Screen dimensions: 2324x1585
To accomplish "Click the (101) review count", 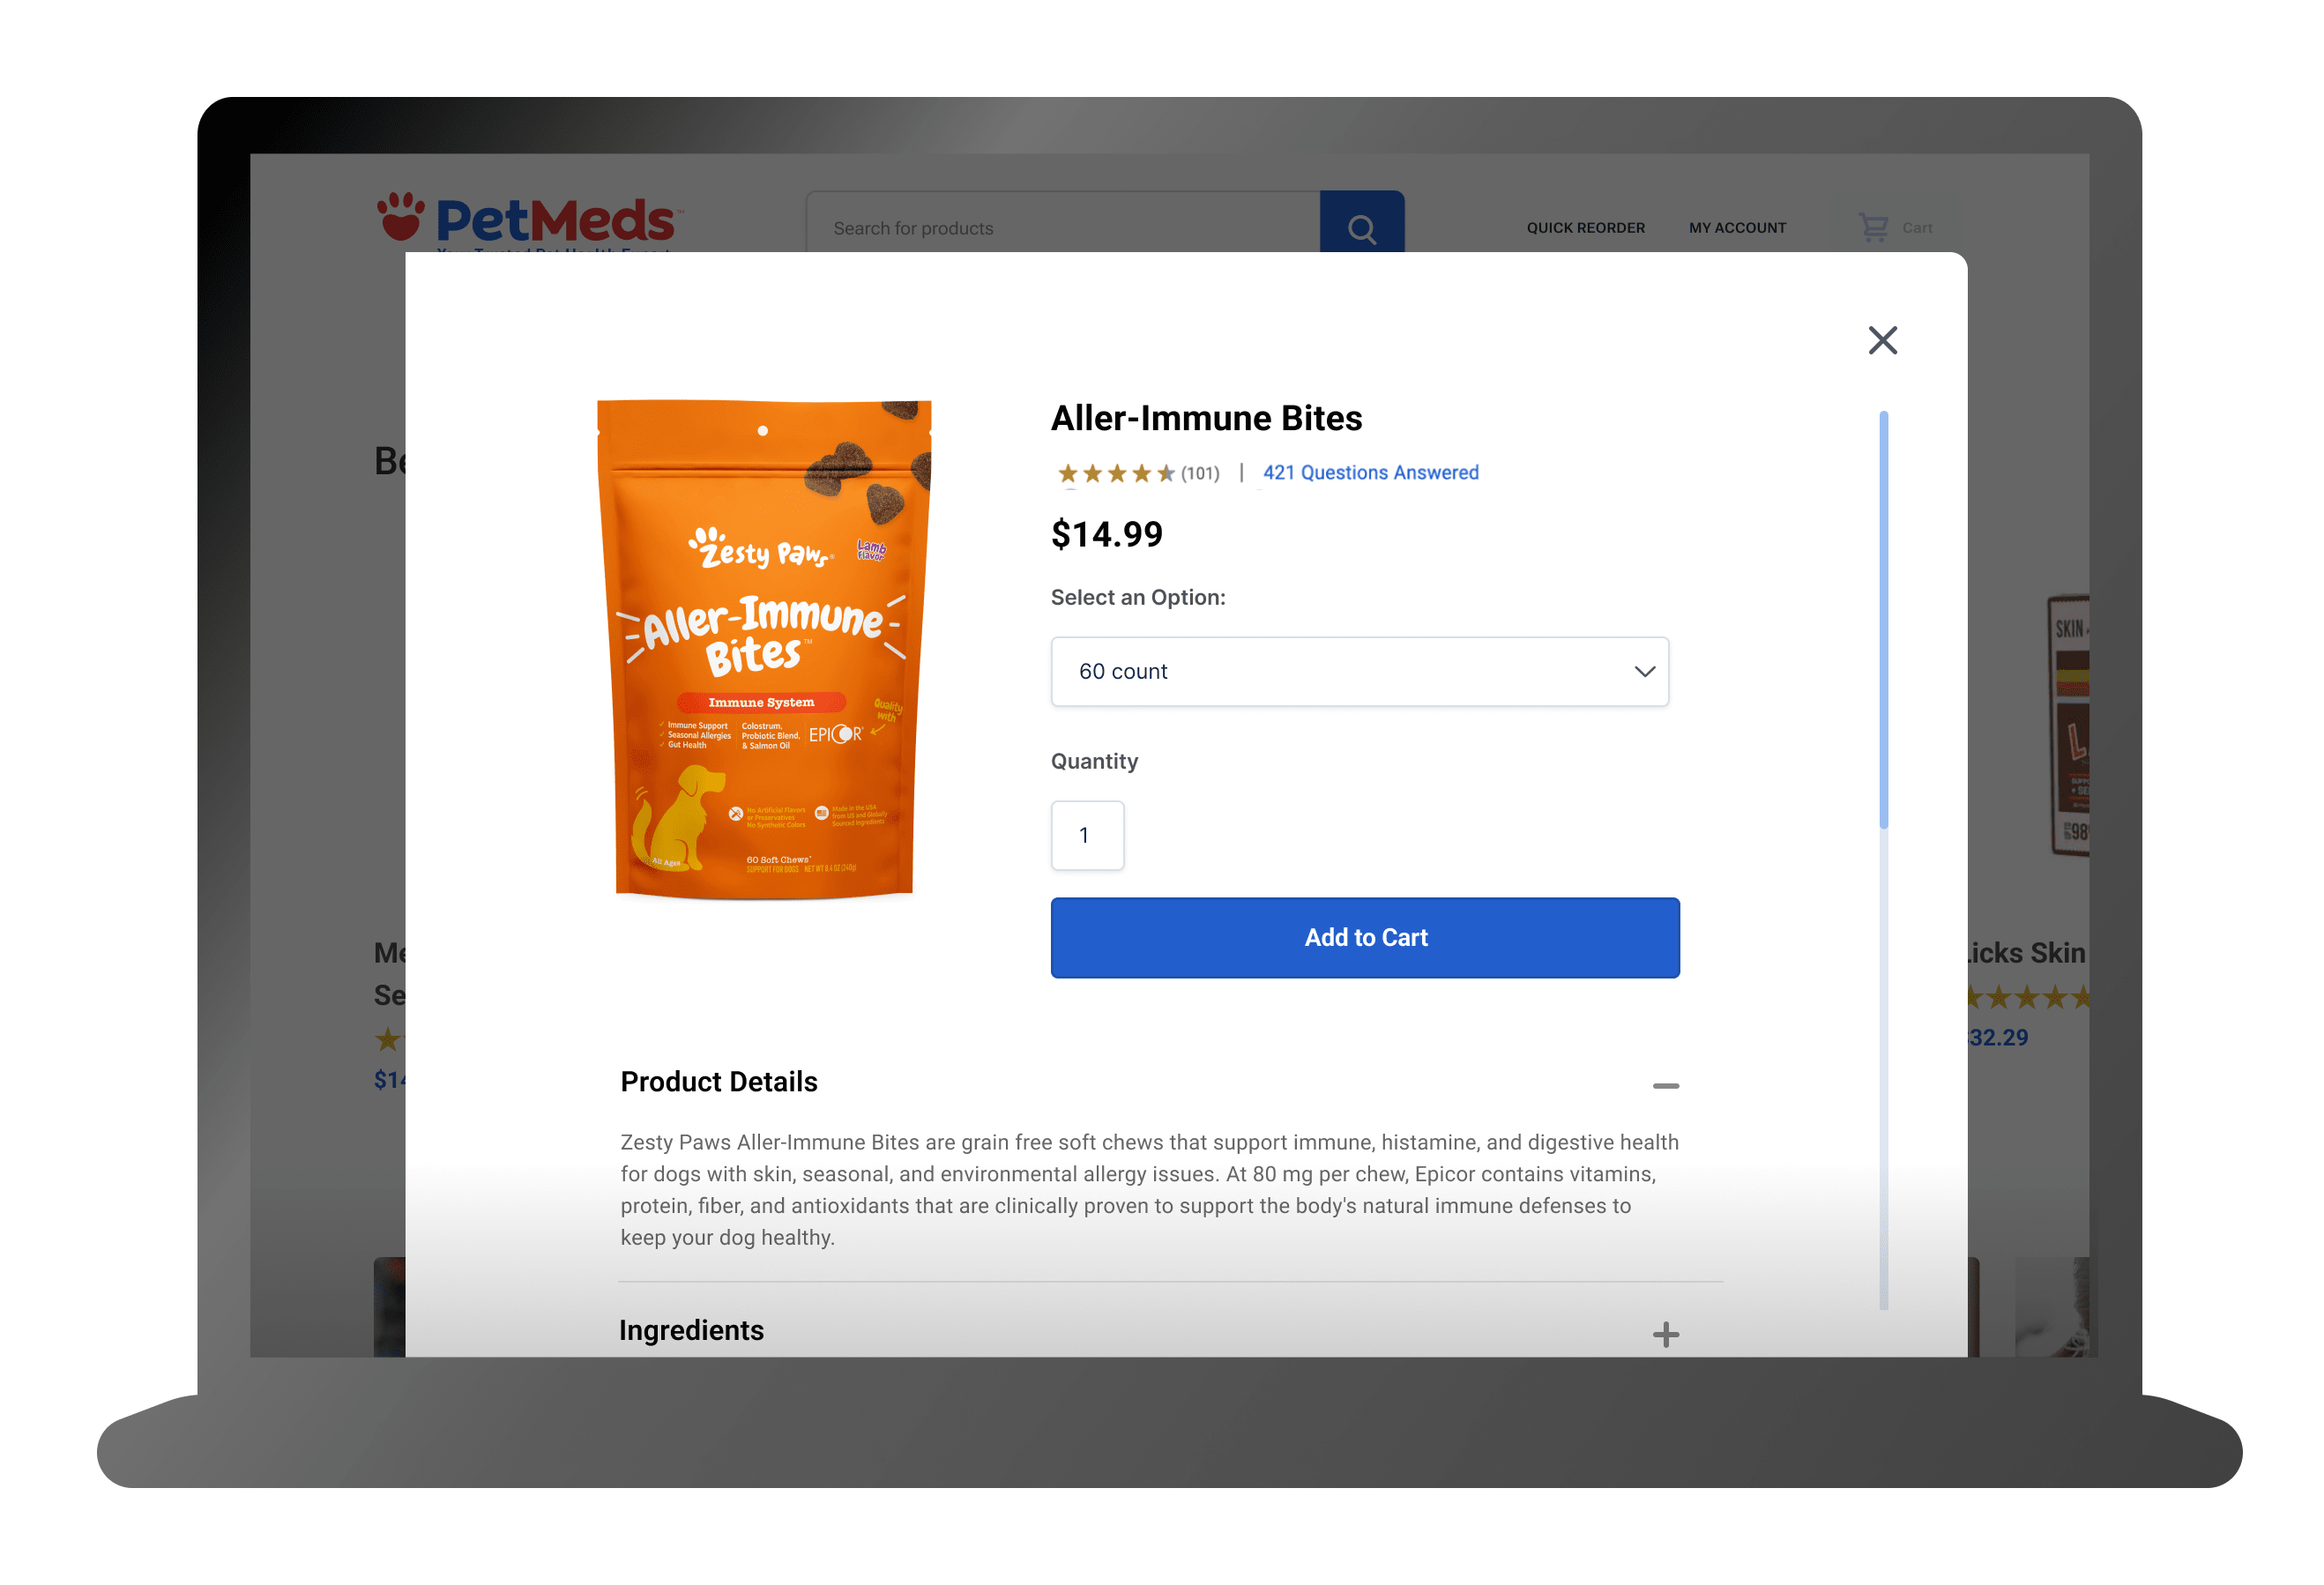I will (x=1200, y=473).
